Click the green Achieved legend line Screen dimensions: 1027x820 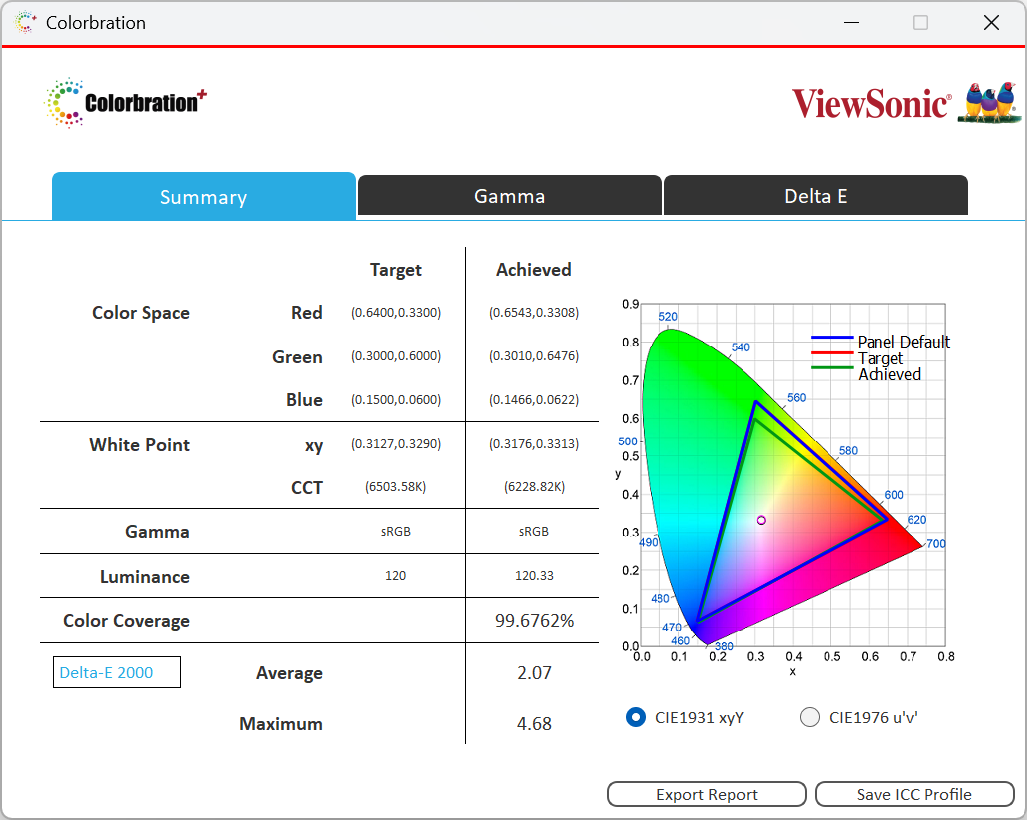832,371
